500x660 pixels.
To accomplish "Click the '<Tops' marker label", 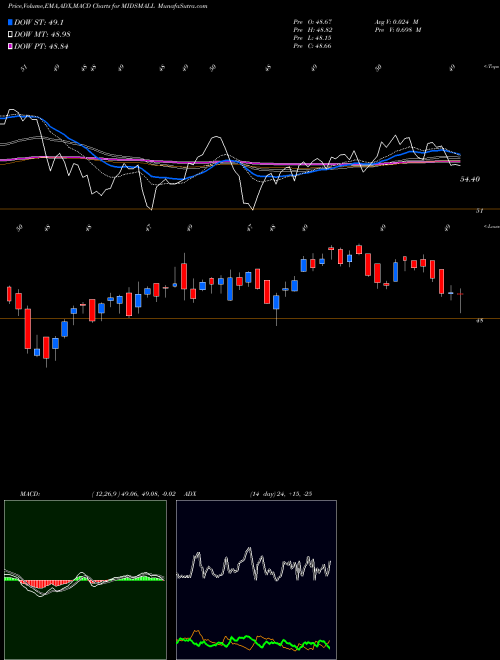I will point(491,67).
